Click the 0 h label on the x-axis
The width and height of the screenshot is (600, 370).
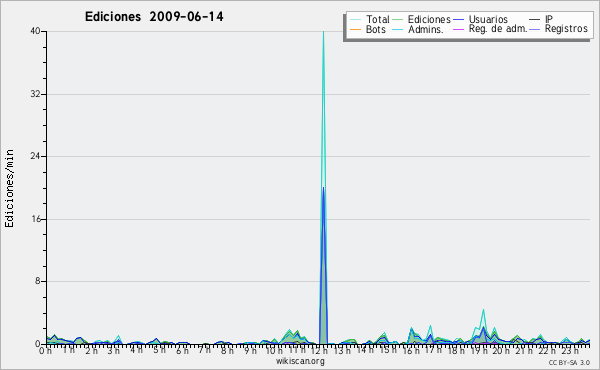tap(46, 350)
